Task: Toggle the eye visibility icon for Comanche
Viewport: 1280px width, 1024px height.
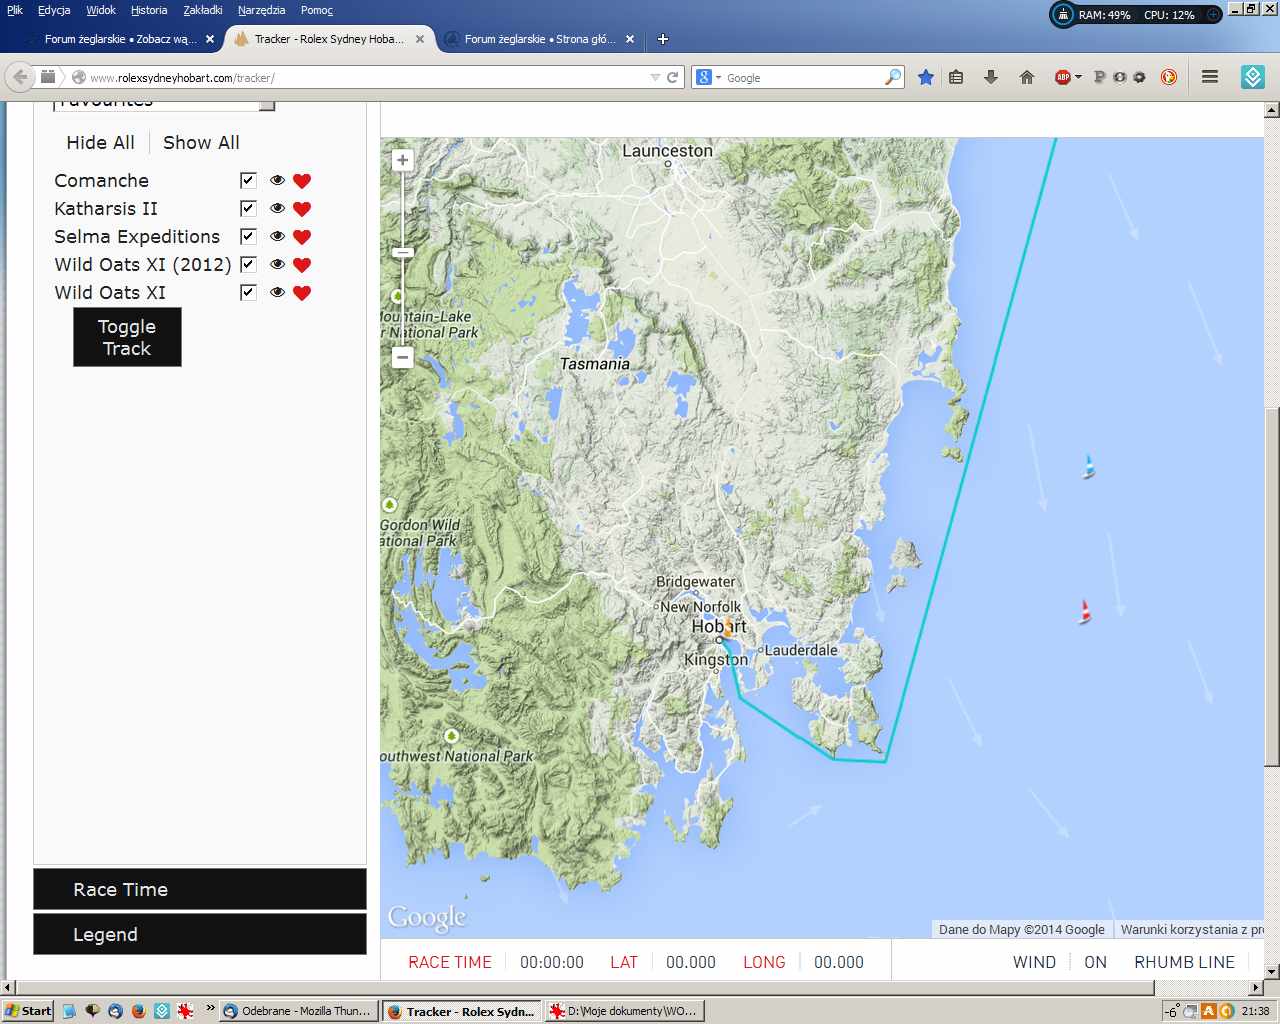Action: (277, 181)
